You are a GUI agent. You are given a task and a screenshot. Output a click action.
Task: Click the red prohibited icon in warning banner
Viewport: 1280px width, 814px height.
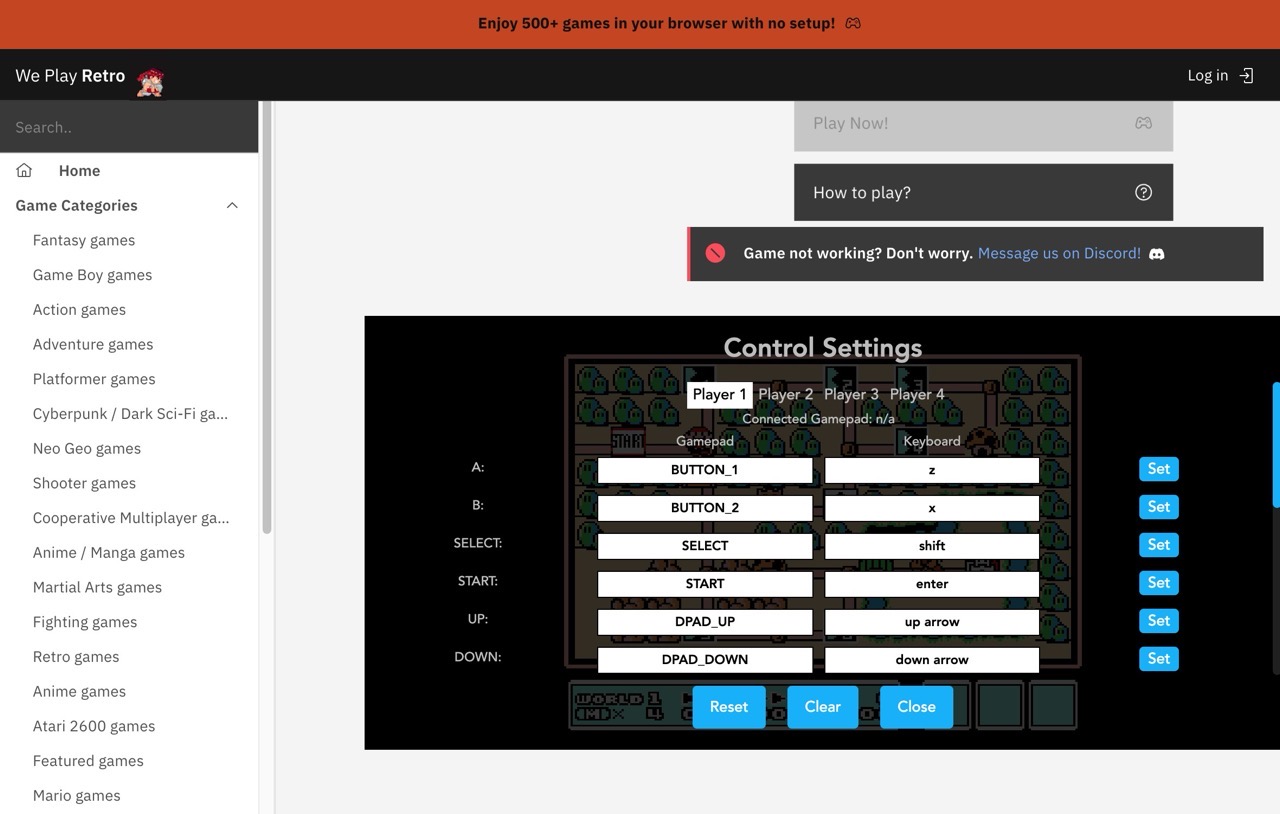[715, 253]
